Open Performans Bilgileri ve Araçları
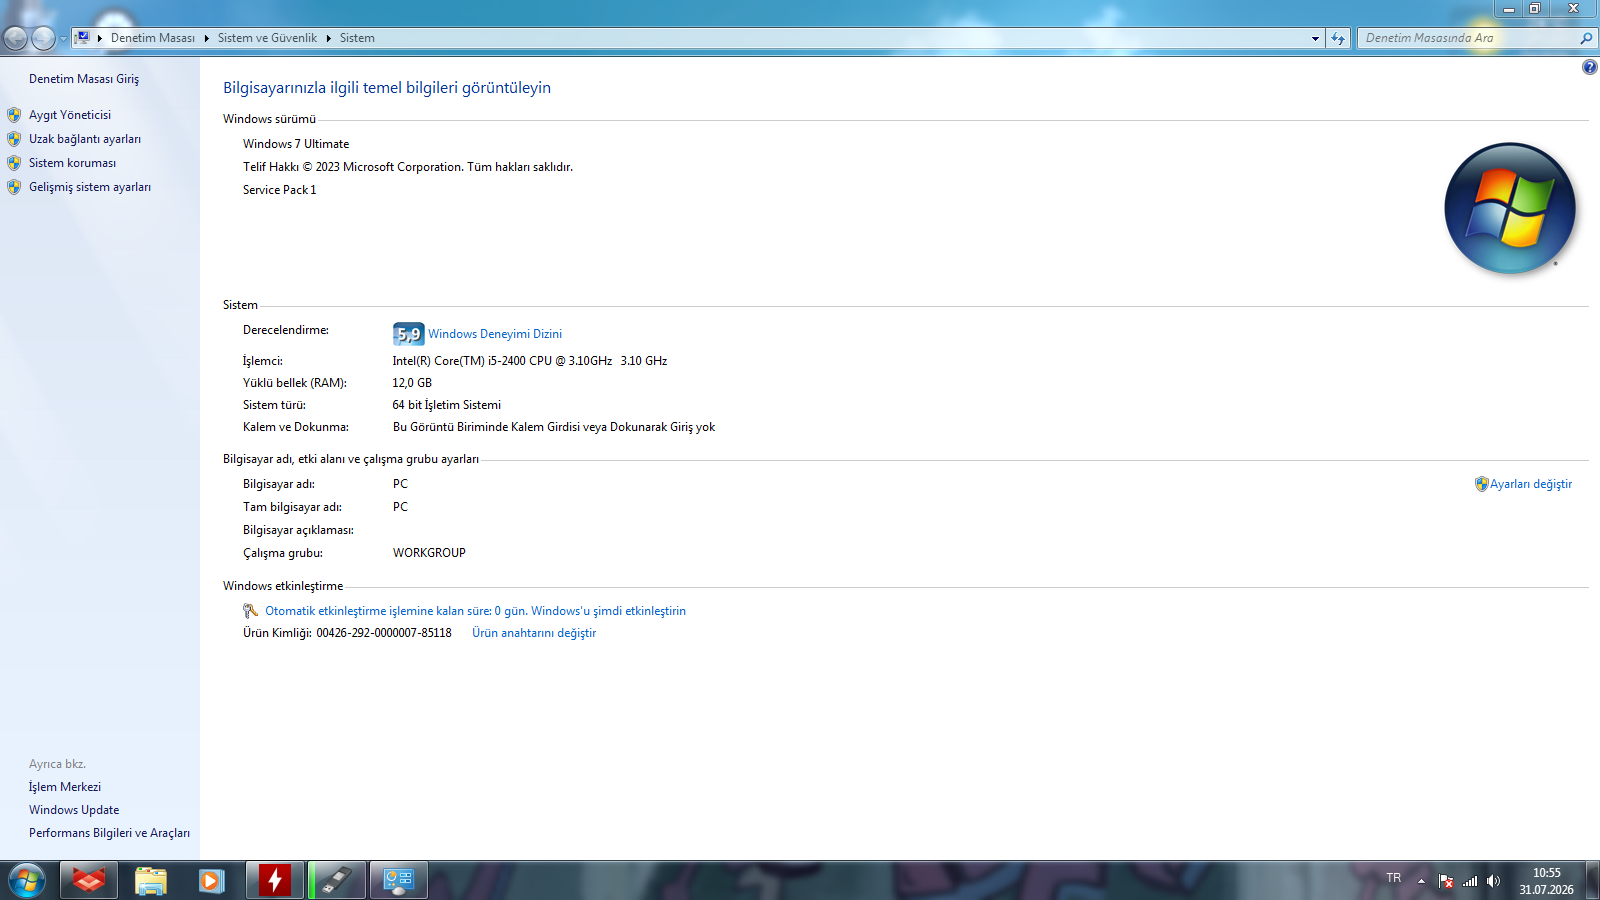 pyautogui.click(x=109, y=833)
